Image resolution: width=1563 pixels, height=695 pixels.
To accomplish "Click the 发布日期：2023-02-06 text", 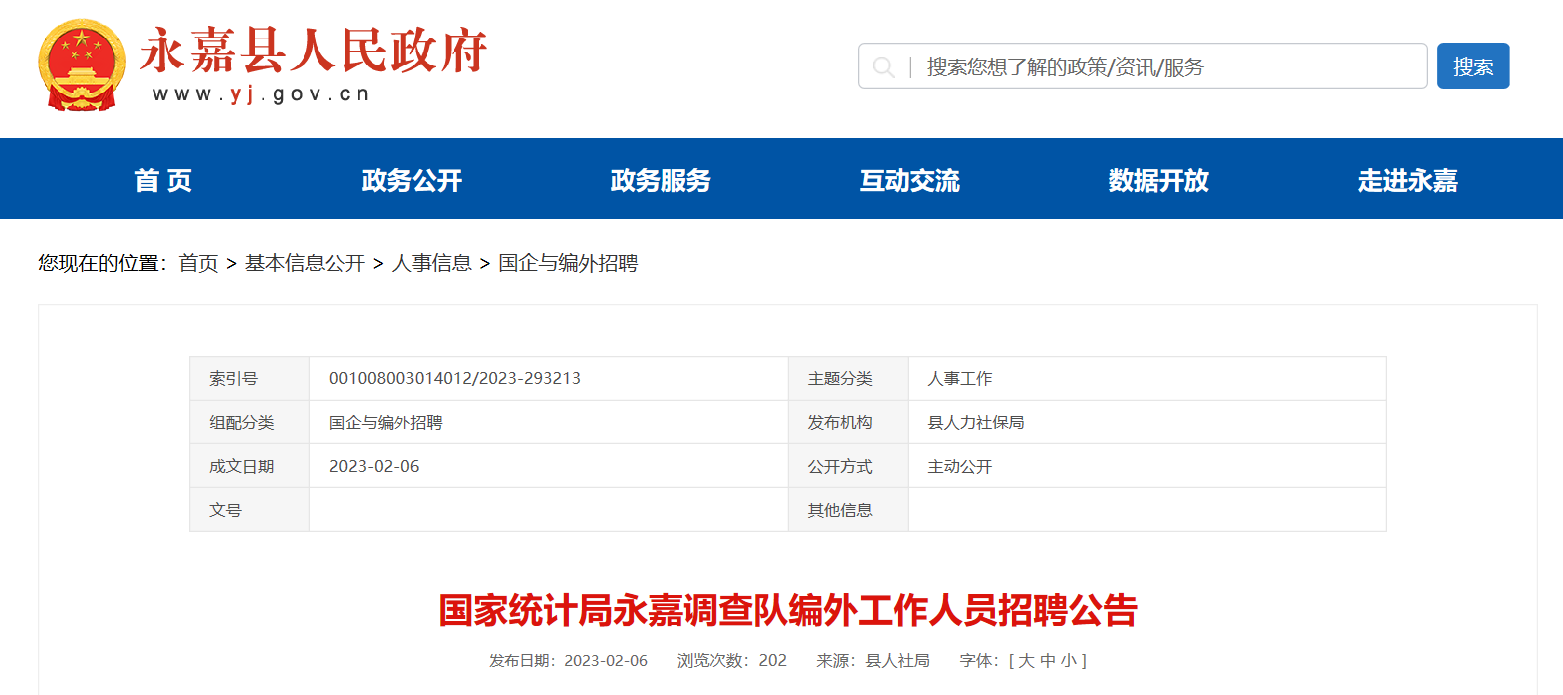I will tap(568, 660).
